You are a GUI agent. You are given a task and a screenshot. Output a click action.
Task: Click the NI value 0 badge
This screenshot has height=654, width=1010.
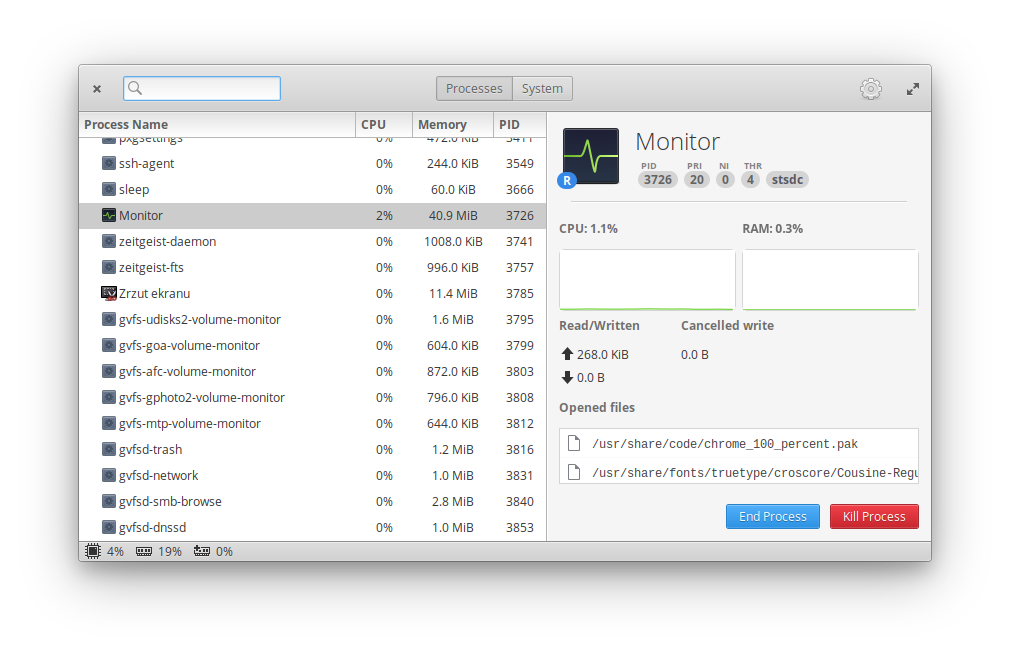tap(725, 180)
